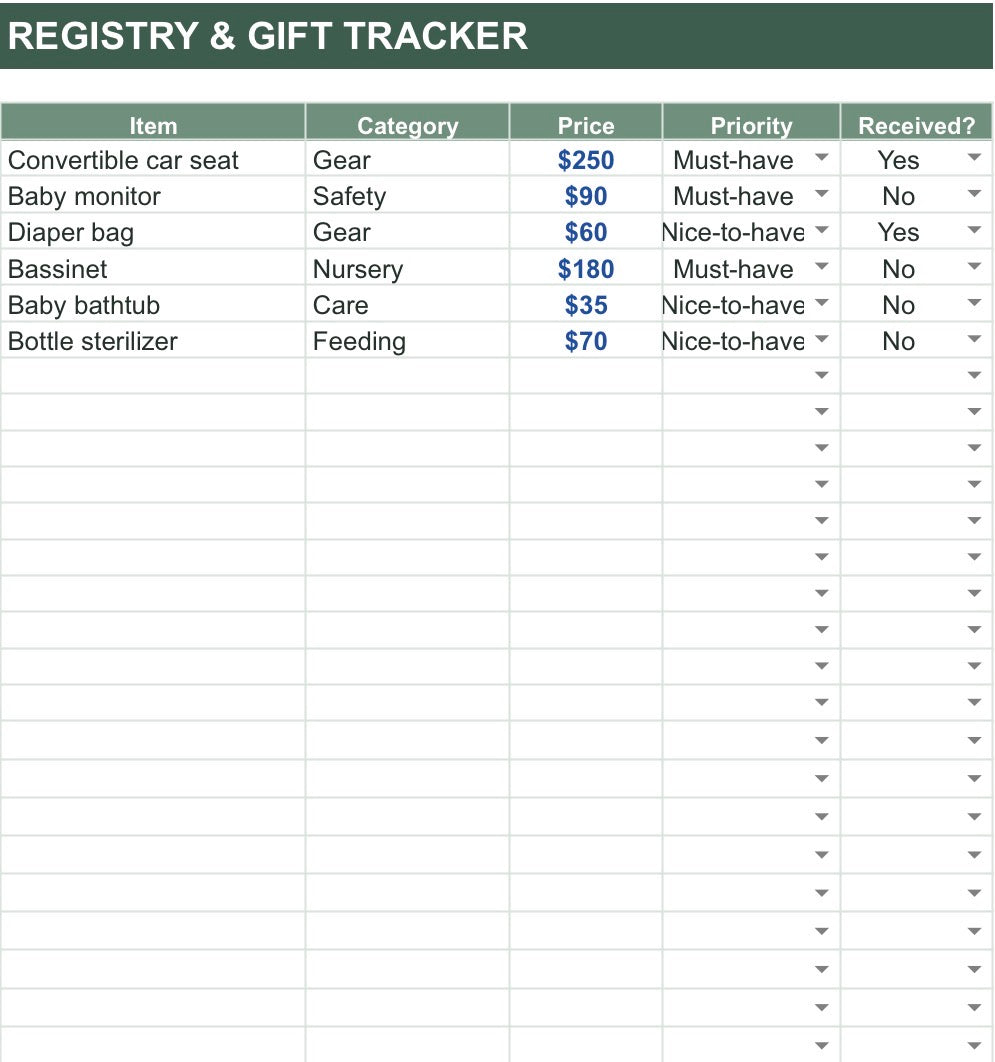Select the Category column header
The width and height of the screenshot is (995, 1062).
click(x=407, y=123)
